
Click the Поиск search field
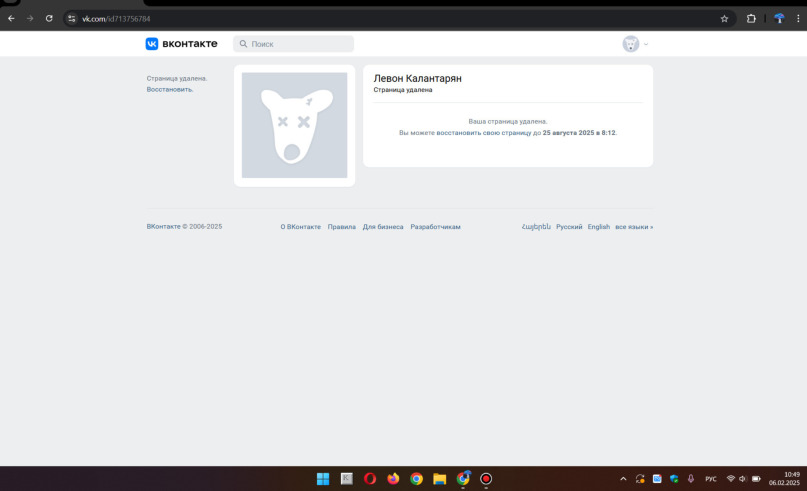click(x=293, y=44)
